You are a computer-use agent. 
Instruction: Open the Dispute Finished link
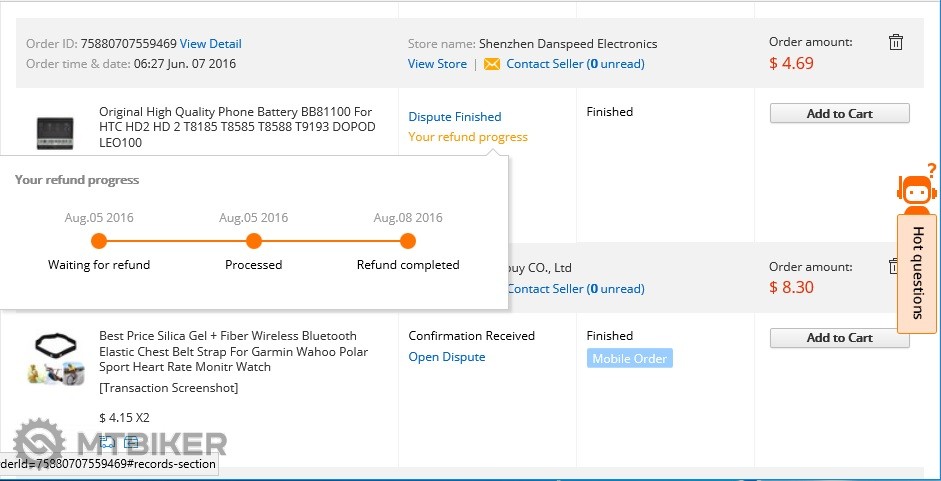click(x=455, y=117)
